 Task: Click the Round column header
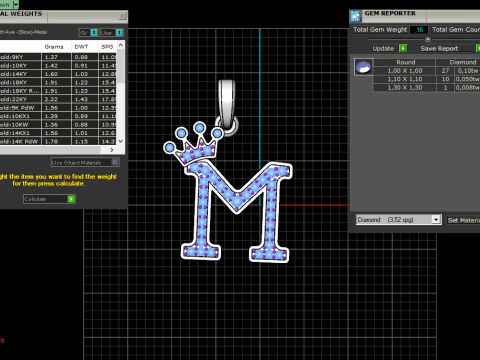[405, 62]
